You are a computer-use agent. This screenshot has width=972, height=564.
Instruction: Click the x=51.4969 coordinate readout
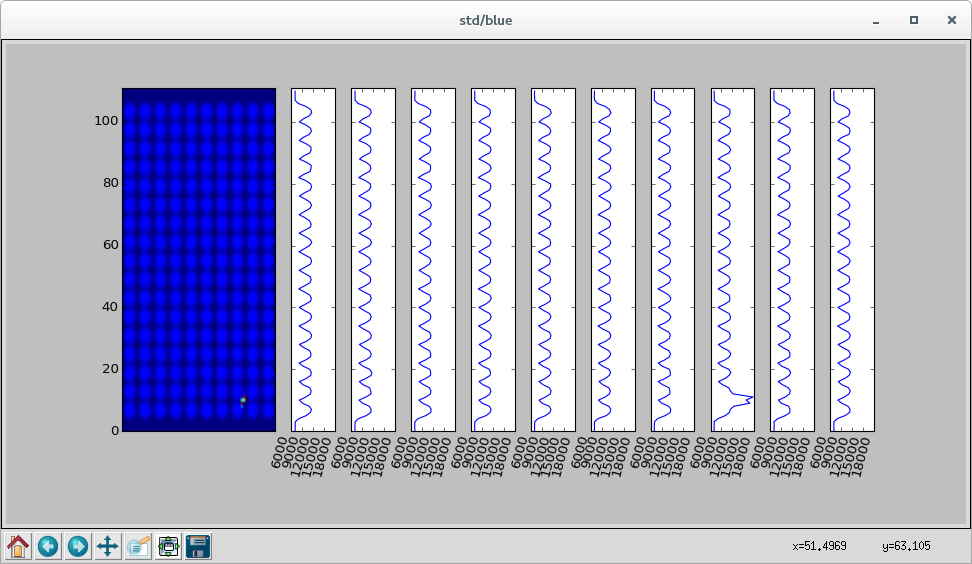click(819, 546)
